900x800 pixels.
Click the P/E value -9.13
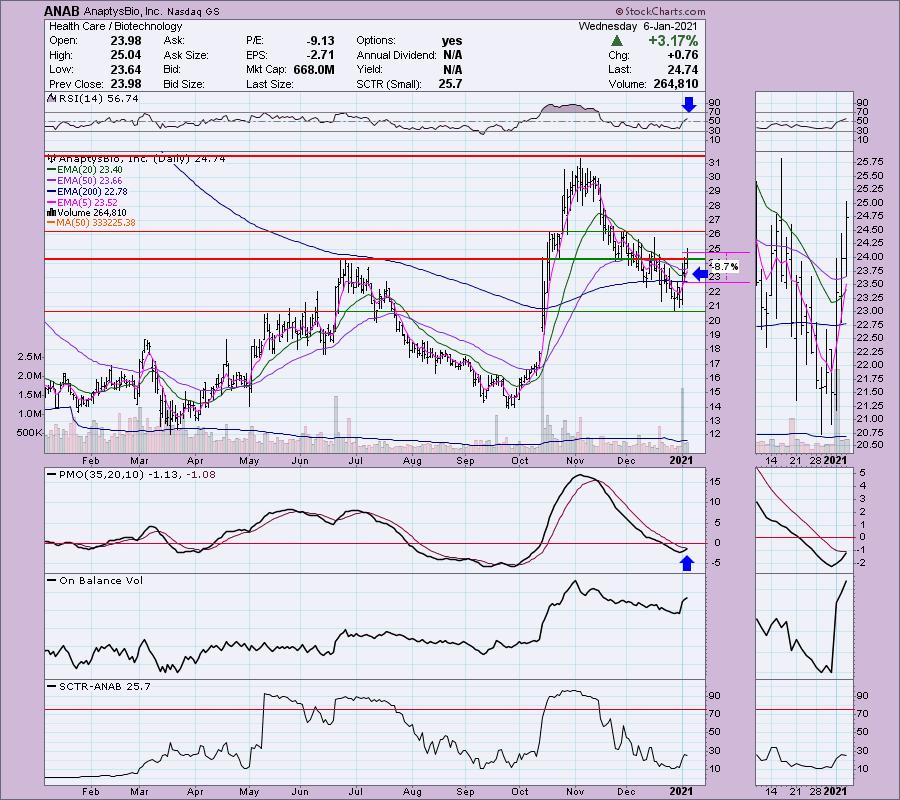coord(320,41)
